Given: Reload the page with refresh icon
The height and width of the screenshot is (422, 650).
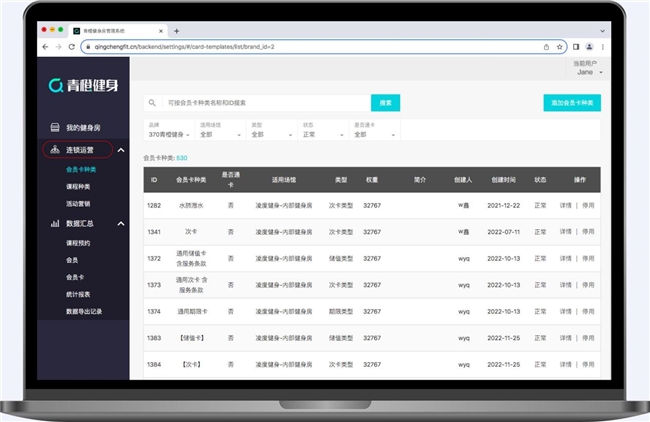Looking at the screenshot, I should (x=72, y=47).
